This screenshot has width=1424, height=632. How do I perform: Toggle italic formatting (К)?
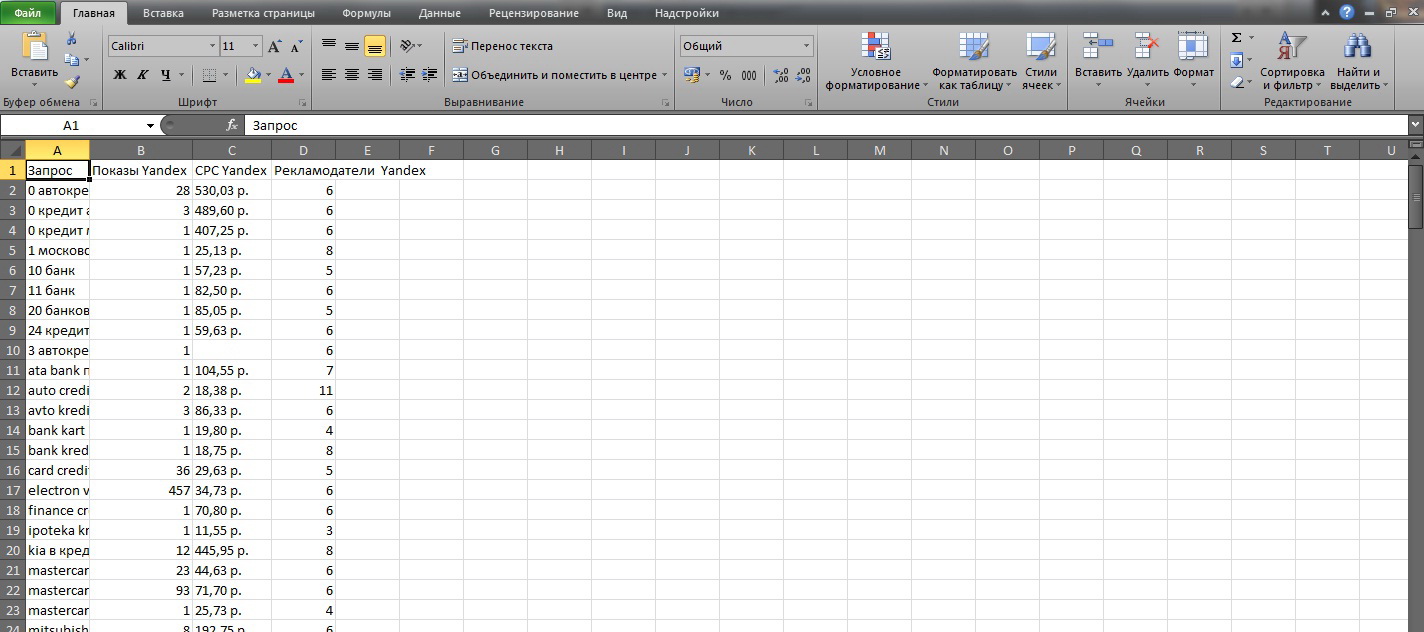(142, 75)
